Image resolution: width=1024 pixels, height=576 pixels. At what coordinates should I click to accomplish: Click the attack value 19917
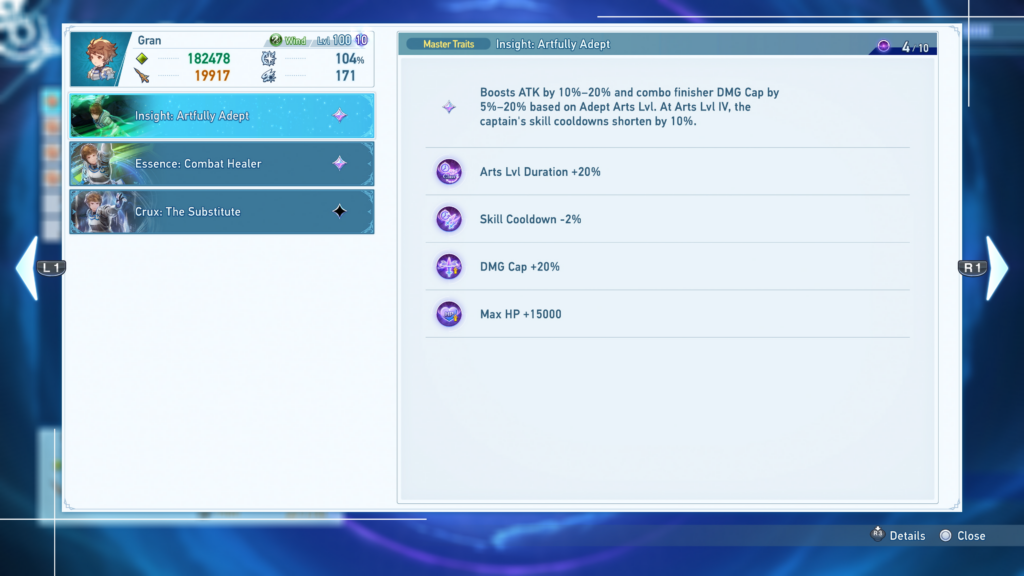pos(212,76)
